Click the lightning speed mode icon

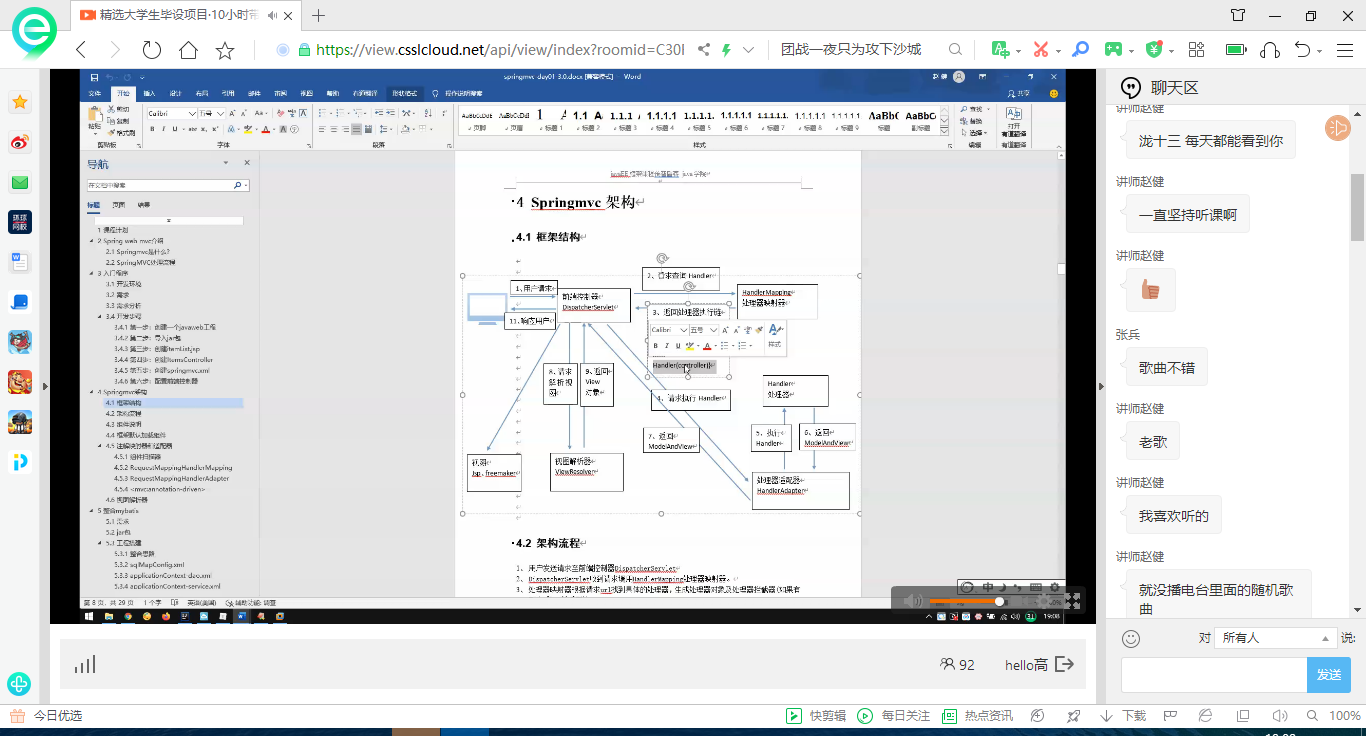tap(726, 50)
